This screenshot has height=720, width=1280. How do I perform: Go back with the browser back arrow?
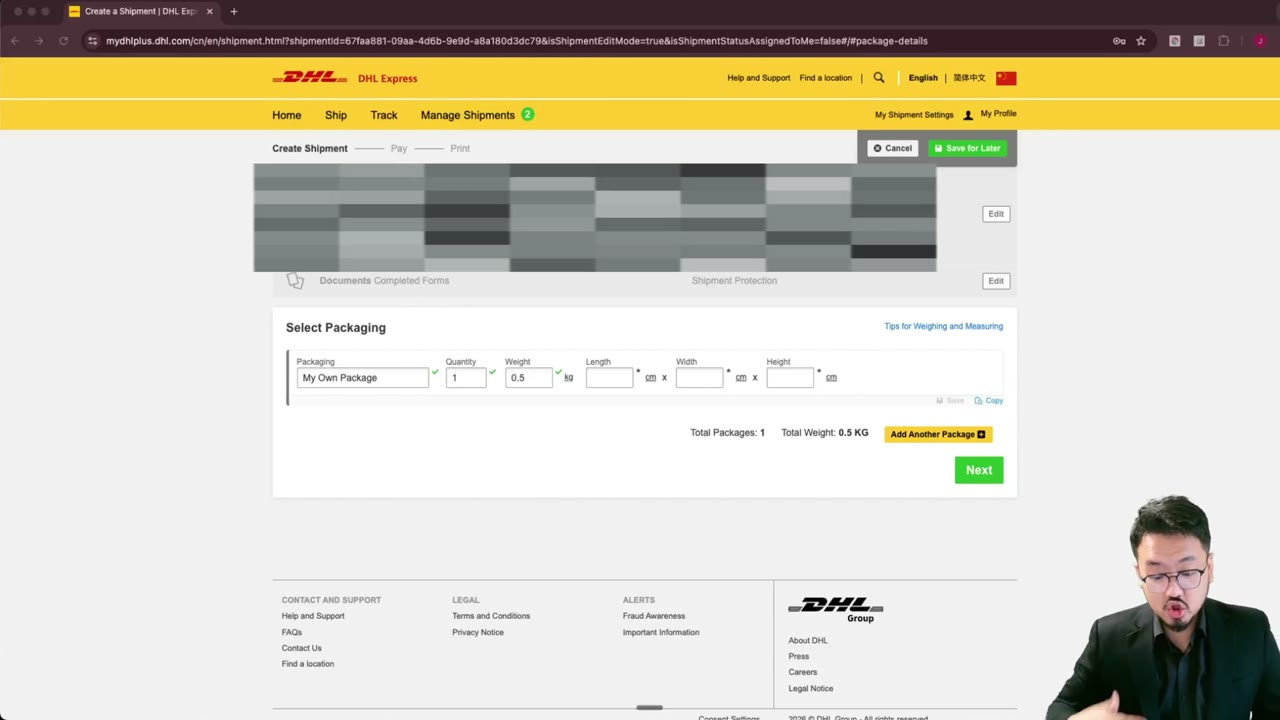[x=15, y=41]
